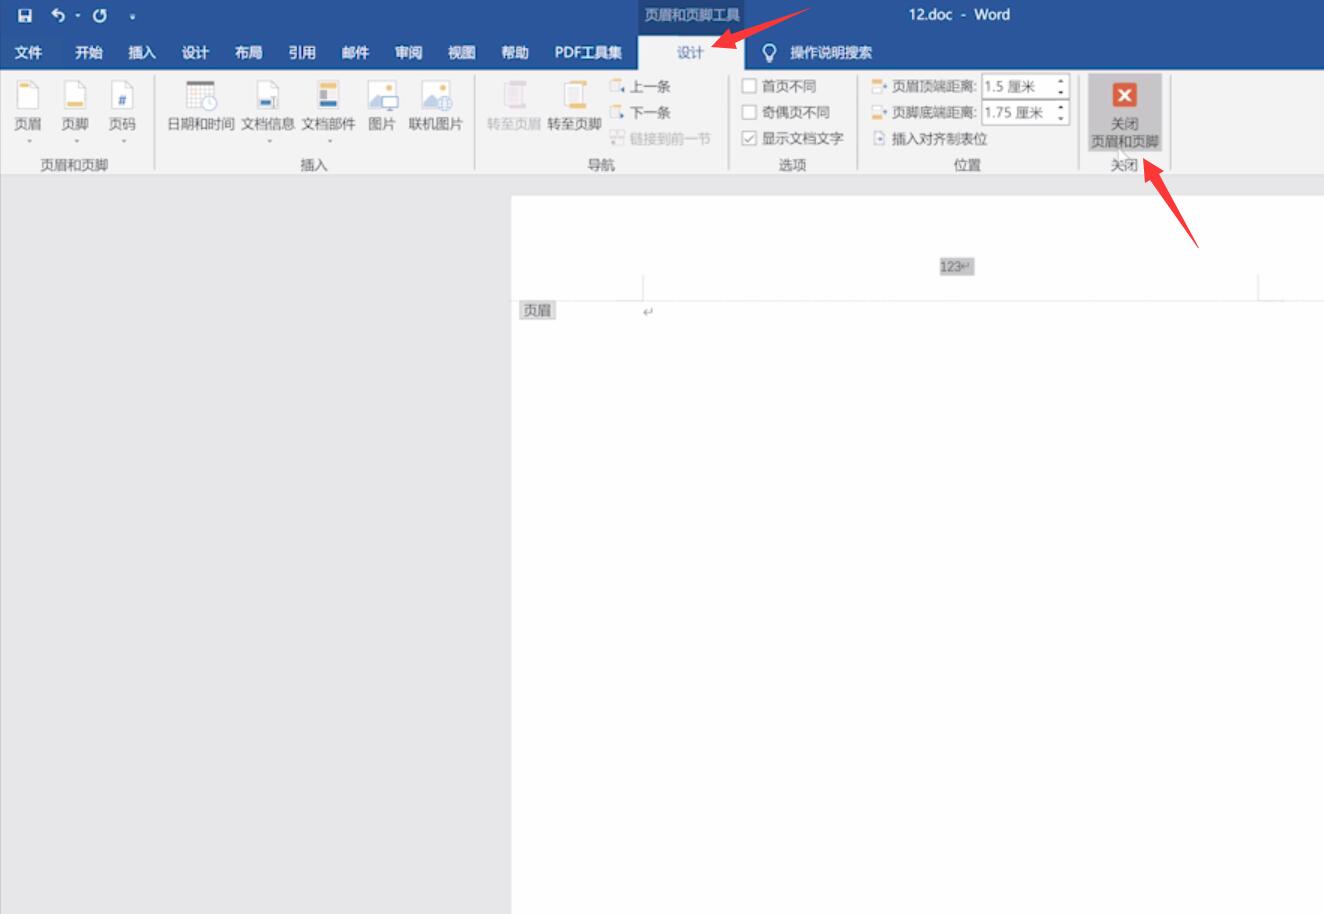This screenshot has height=914, width=1324.
Task: Click the 页脚底端距离 label icon
Action: coord(879,112)
